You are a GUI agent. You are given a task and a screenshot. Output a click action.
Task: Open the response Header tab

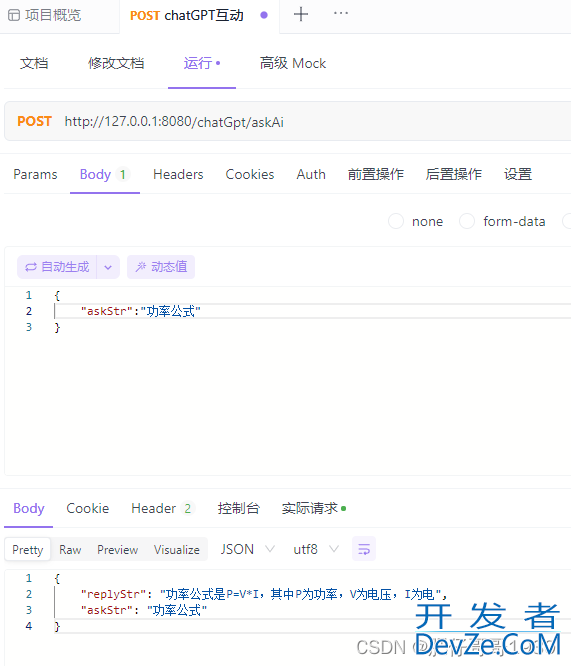coord(163,508)
